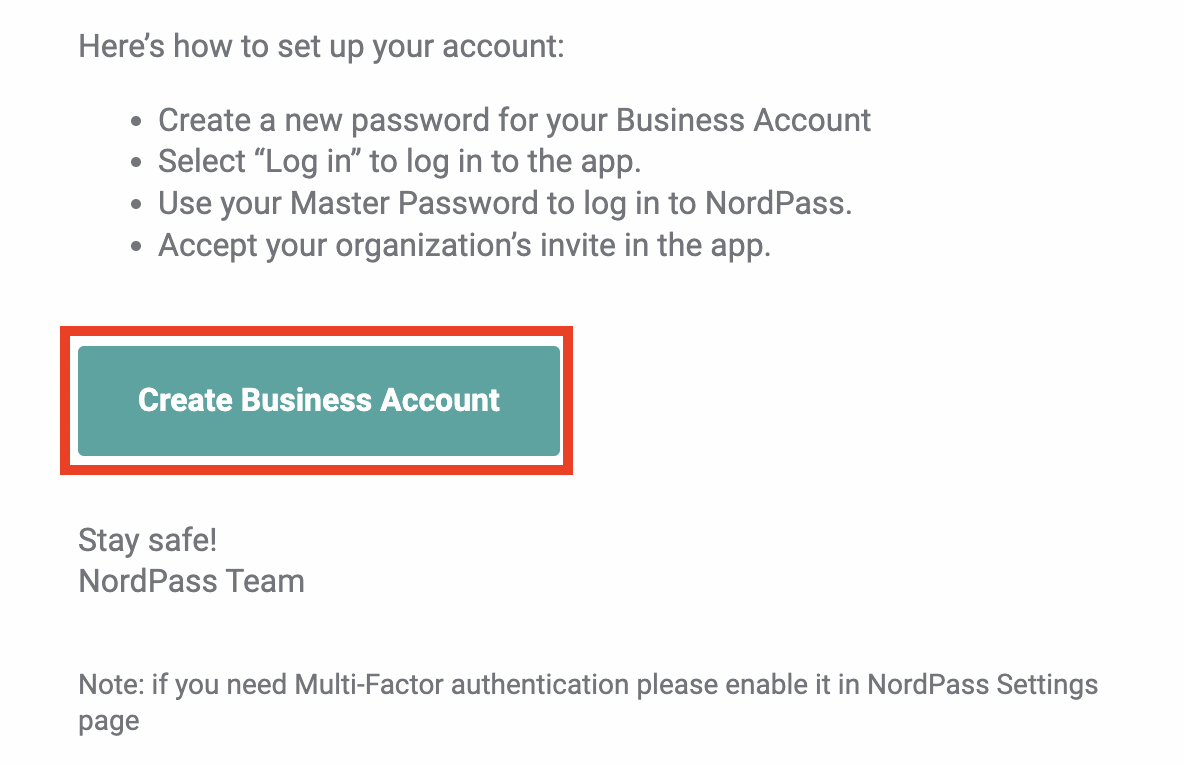Click the word "page" ending the note

tap(109, 721)
